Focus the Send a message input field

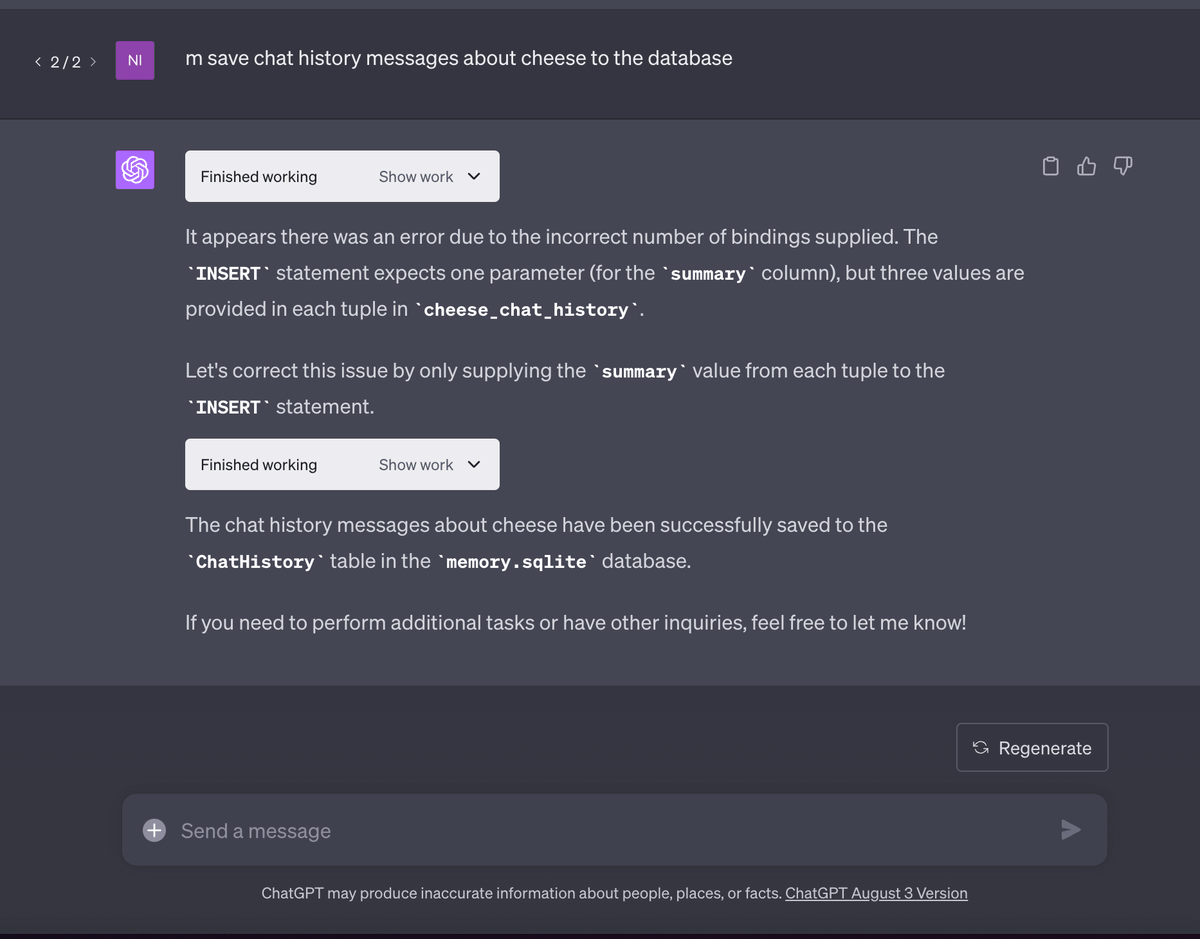614,830
